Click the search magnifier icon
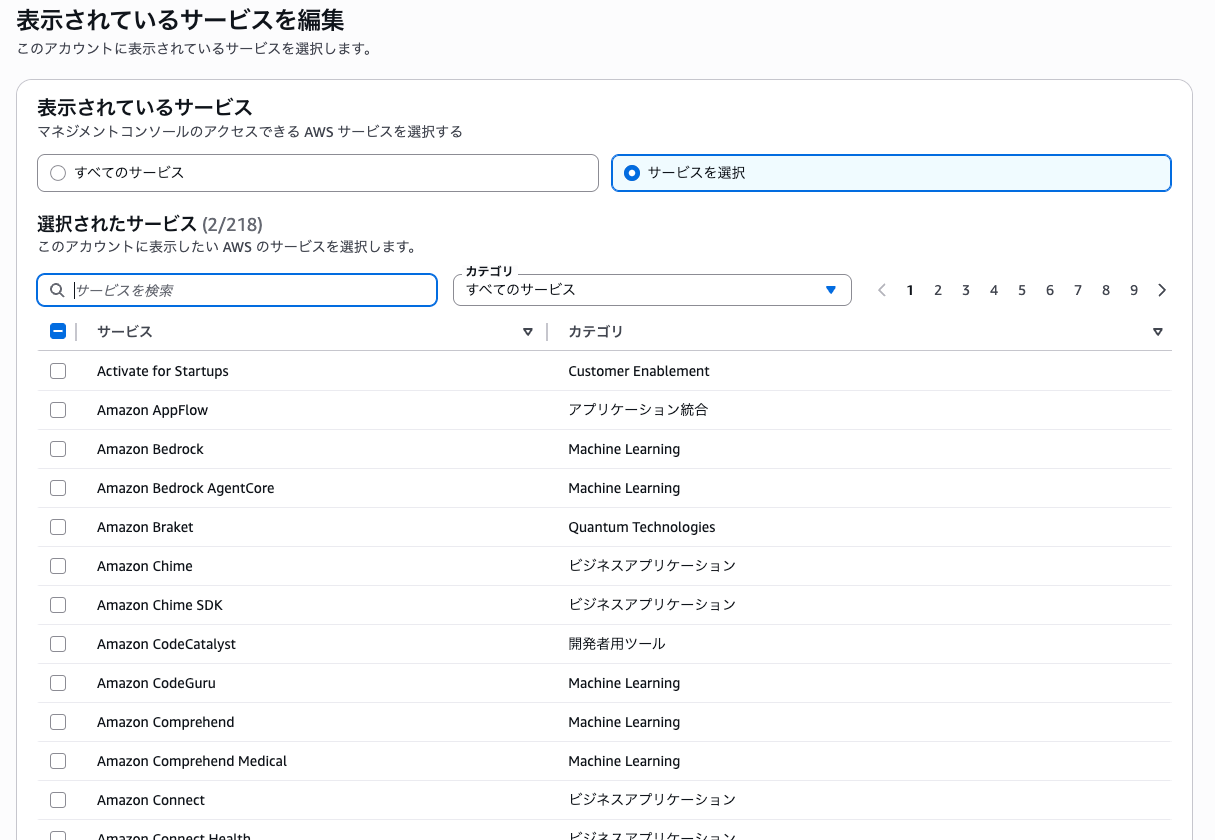The image size is (1215, 840). point(56,290)
